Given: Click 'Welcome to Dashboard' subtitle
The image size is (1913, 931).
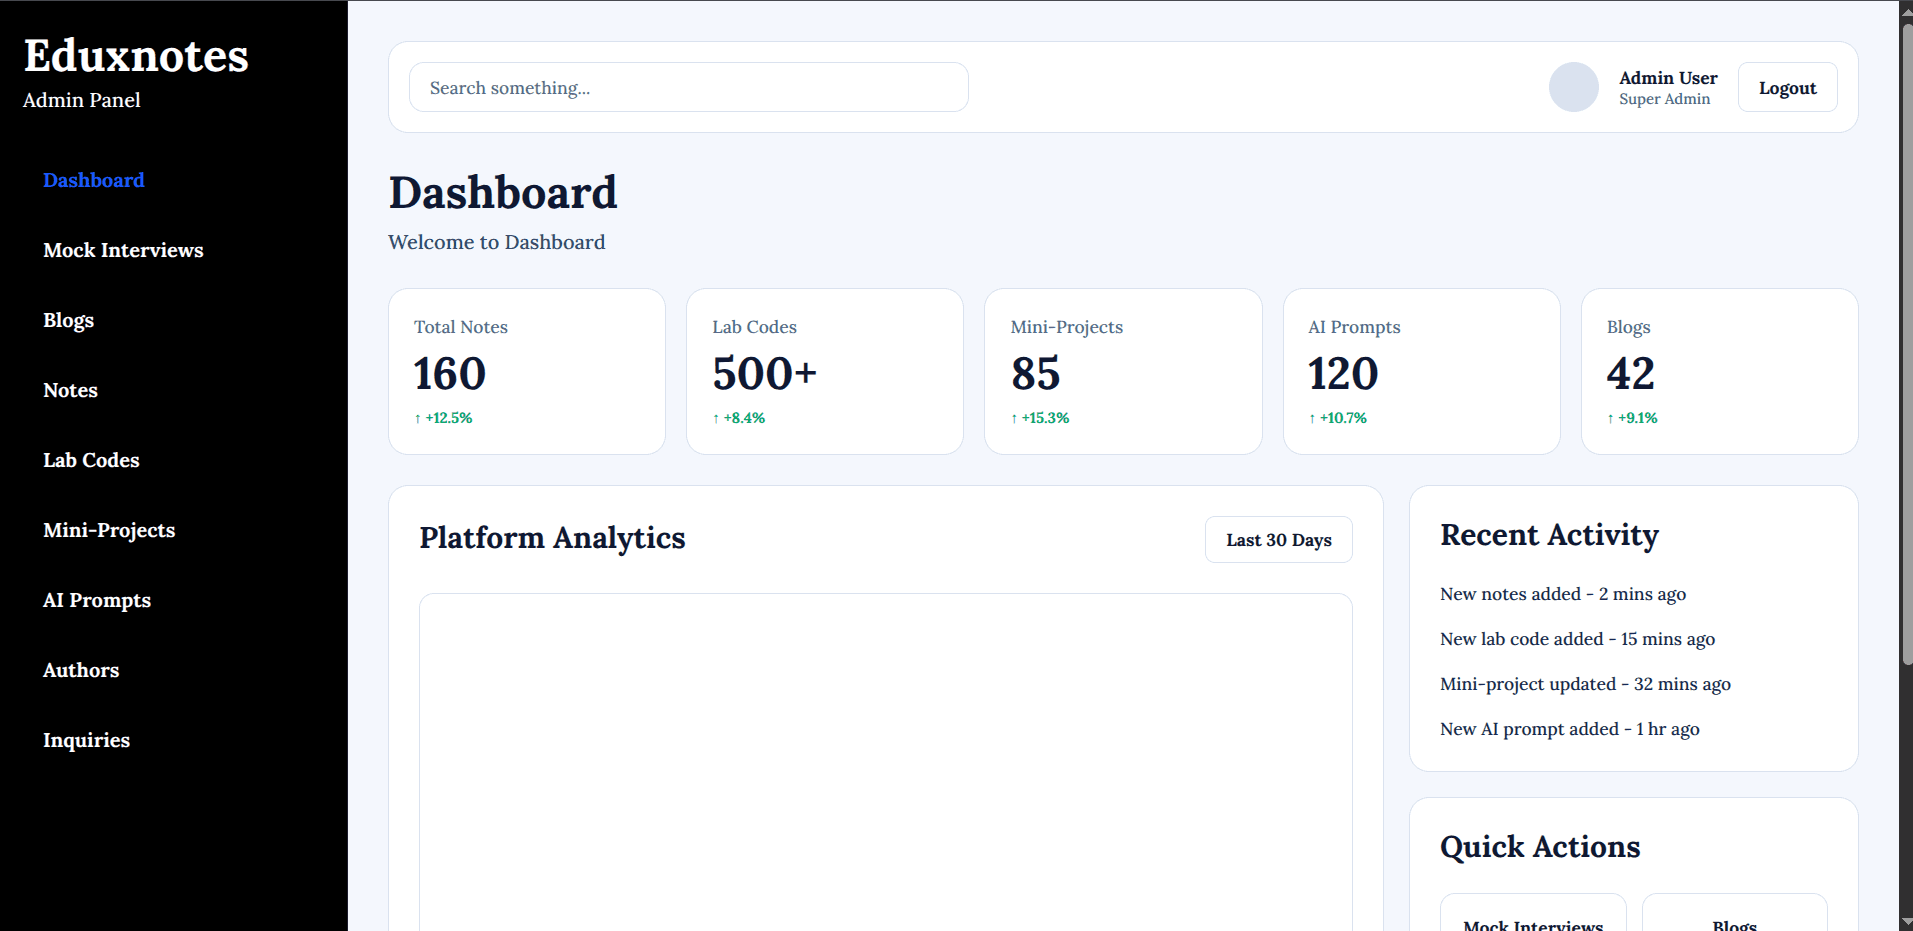Looking at the screenshot, I should coord(496,242).
